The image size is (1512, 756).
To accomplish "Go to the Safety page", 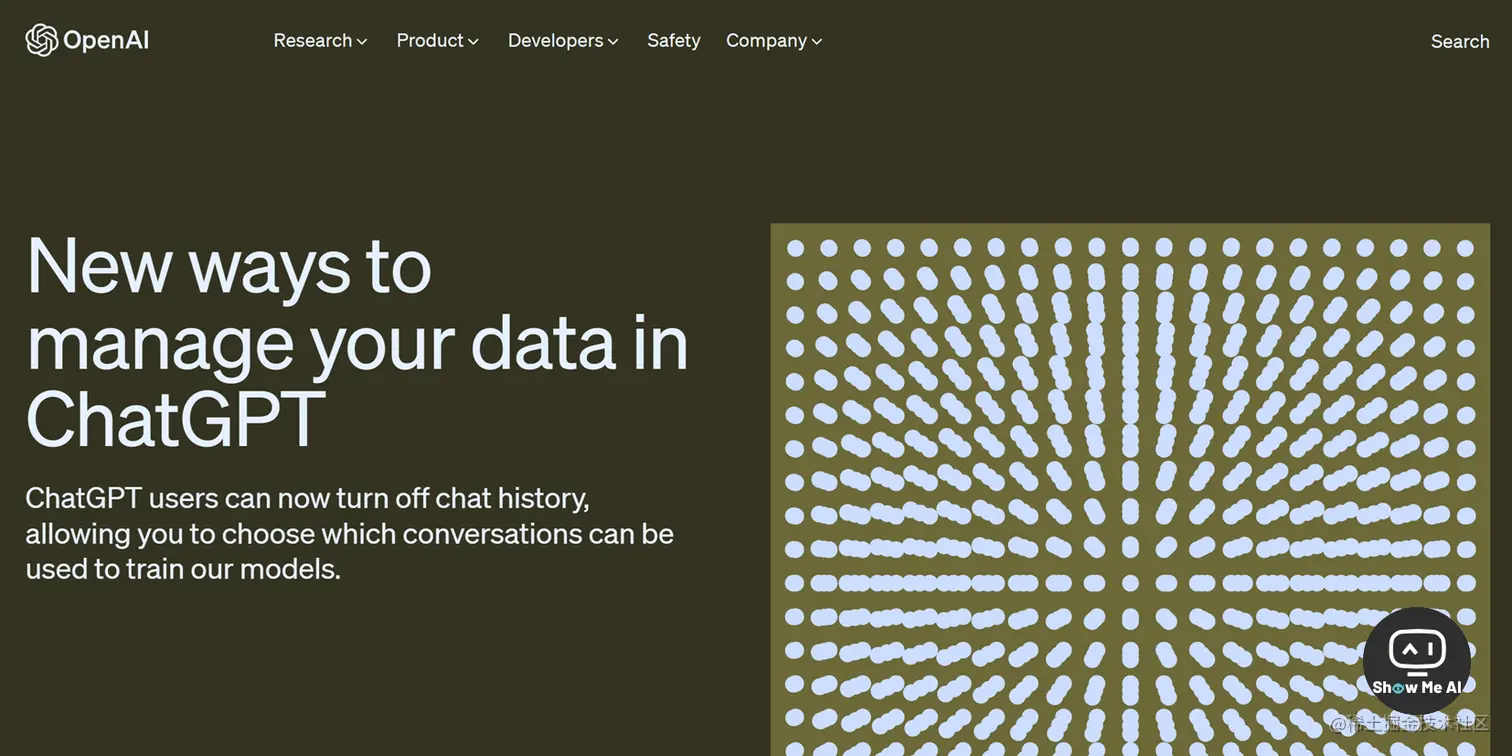I will click(674, 41).
